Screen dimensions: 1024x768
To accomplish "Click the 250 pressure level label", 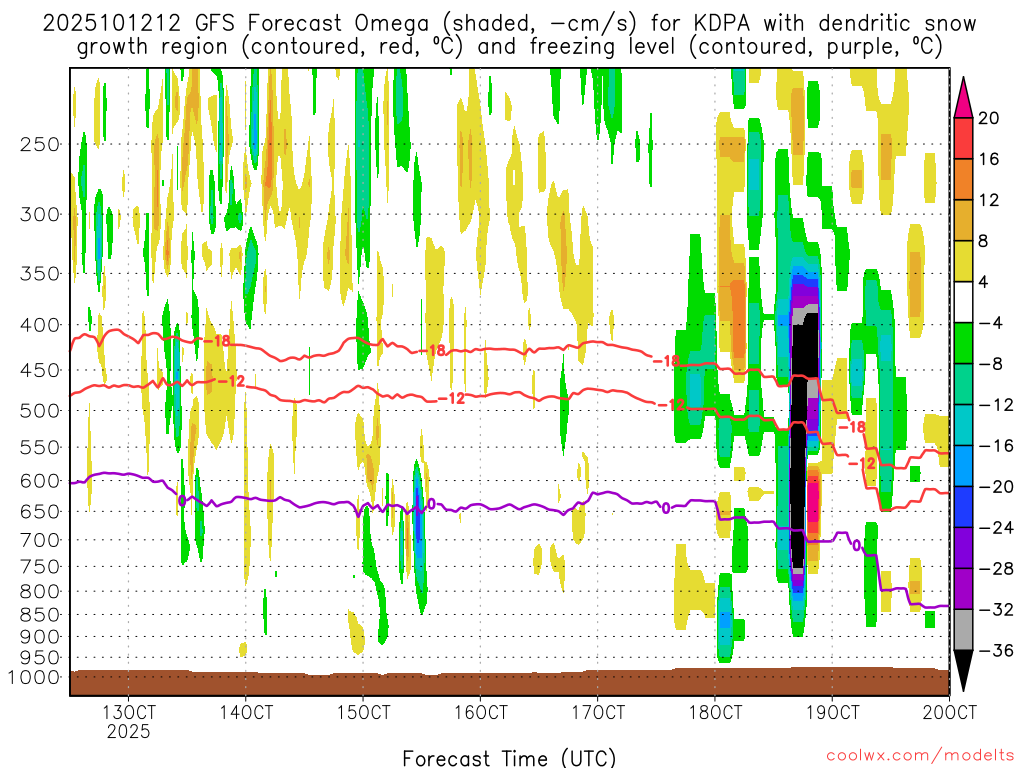I will pyautogui.click(x=39, y=144).
